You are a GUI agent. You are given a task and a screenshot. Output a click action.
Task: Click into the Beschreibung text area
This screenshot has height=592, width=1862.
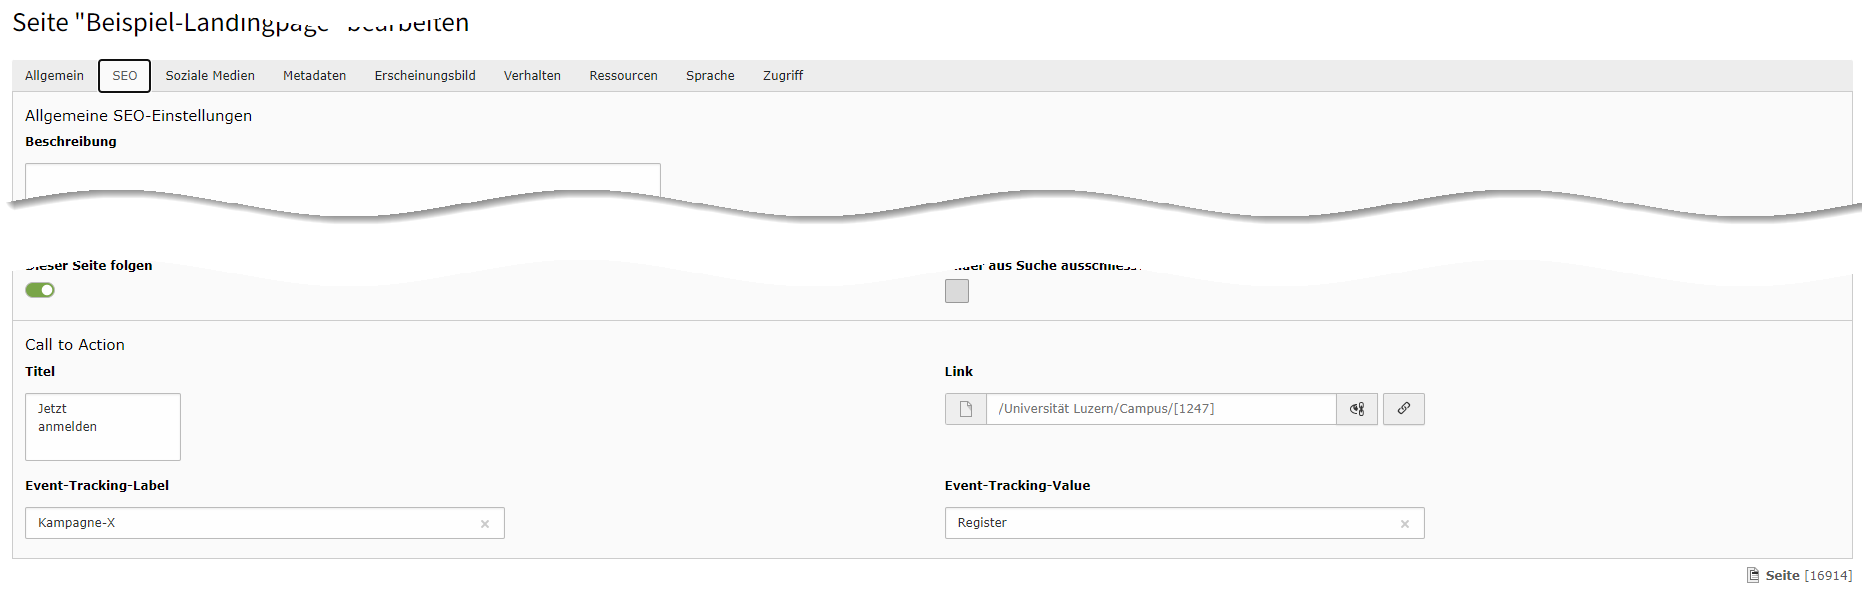point(343,180)
